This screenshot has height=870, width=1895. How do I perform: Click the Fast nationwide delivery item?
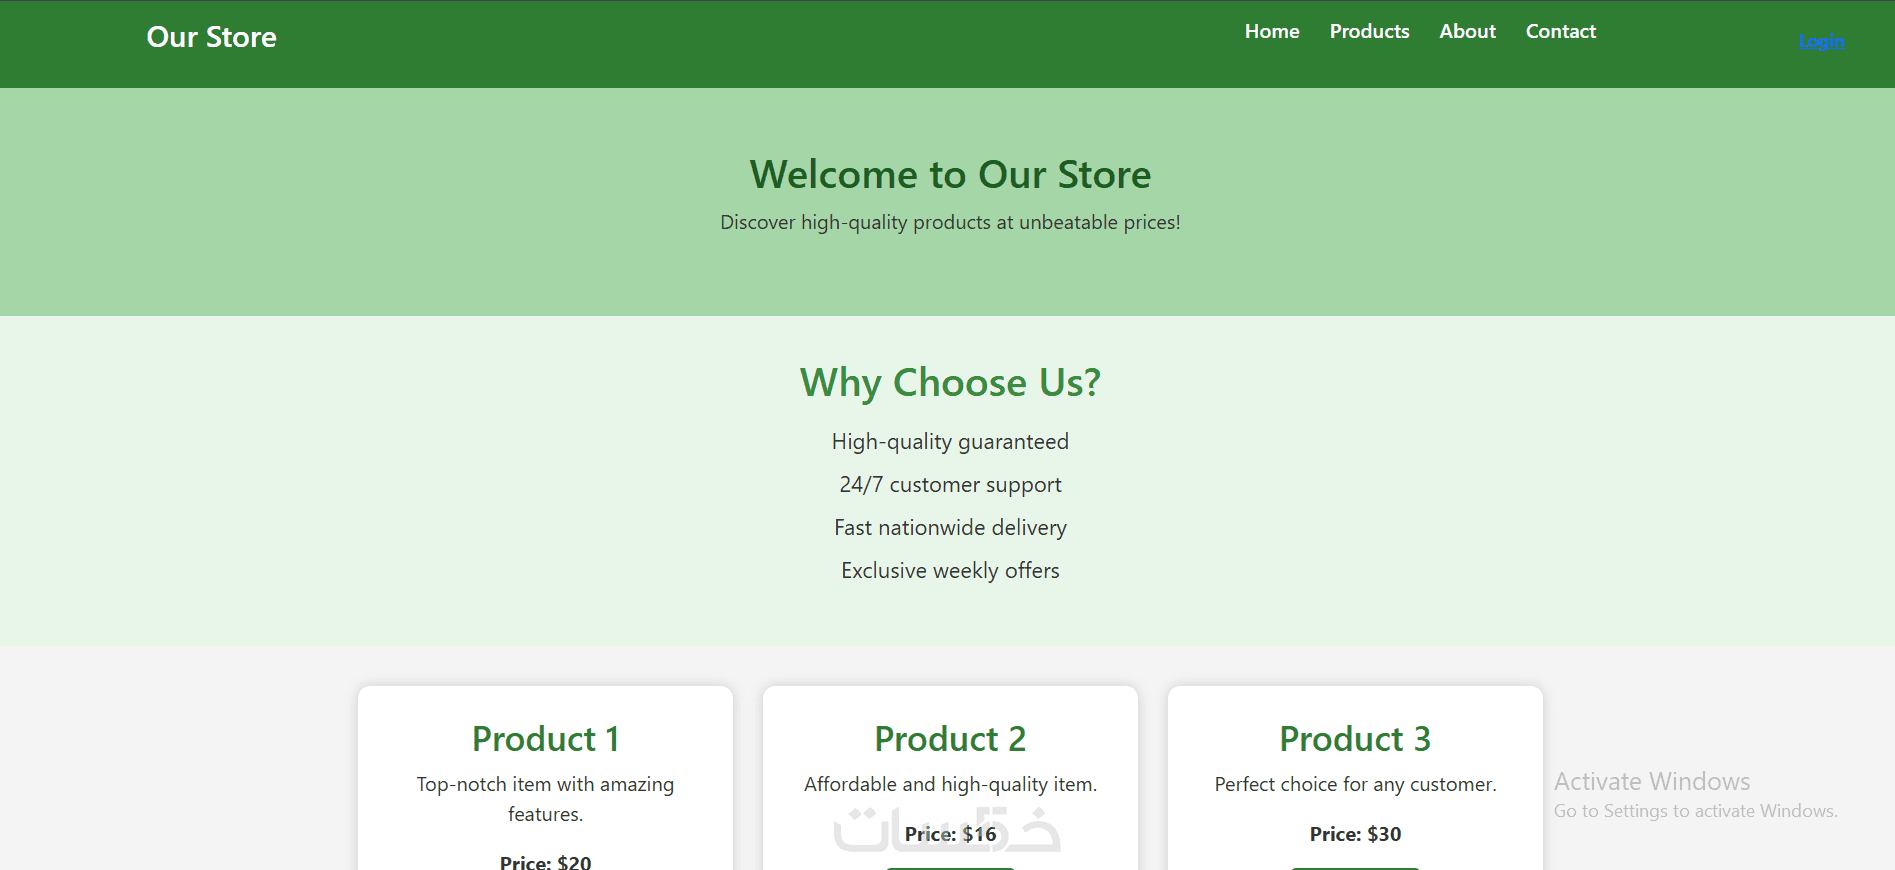tap(950, 528)
